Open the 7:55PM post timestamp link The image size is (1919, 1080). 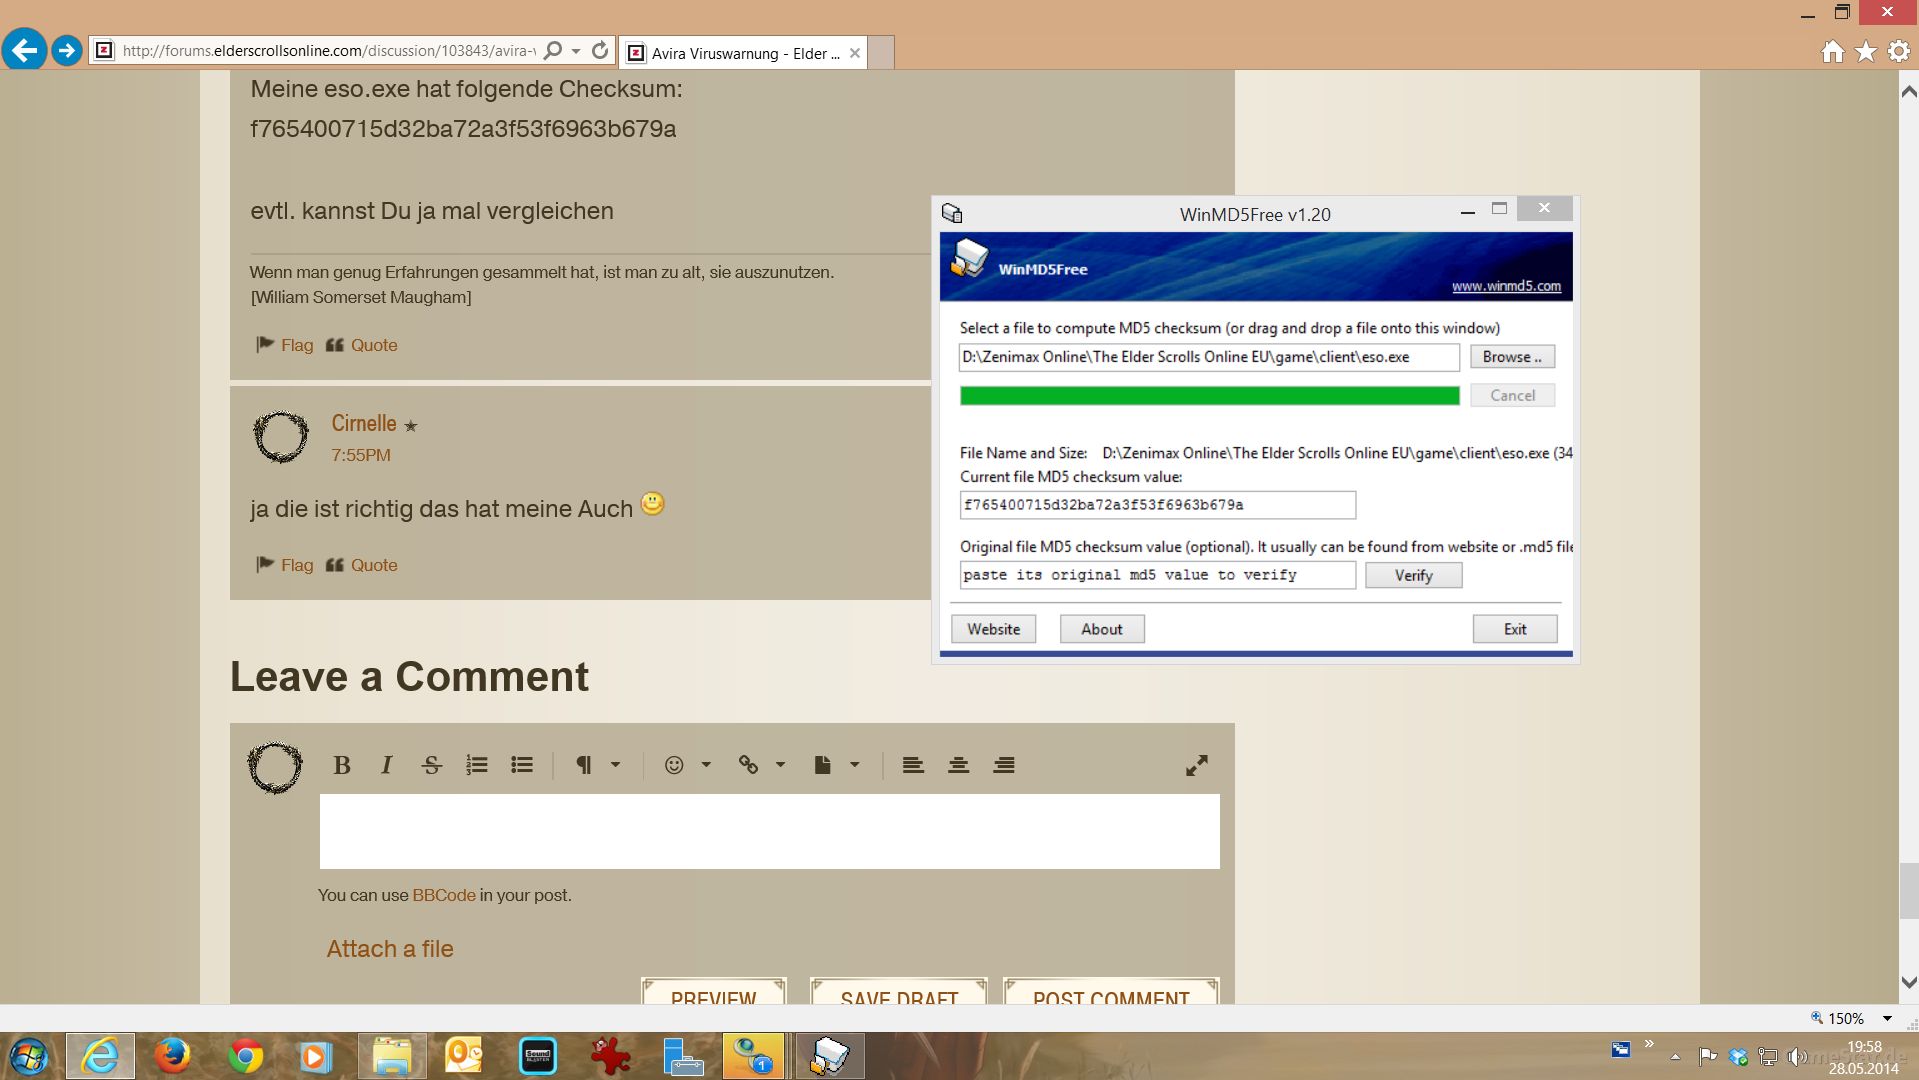click(361, 455)
